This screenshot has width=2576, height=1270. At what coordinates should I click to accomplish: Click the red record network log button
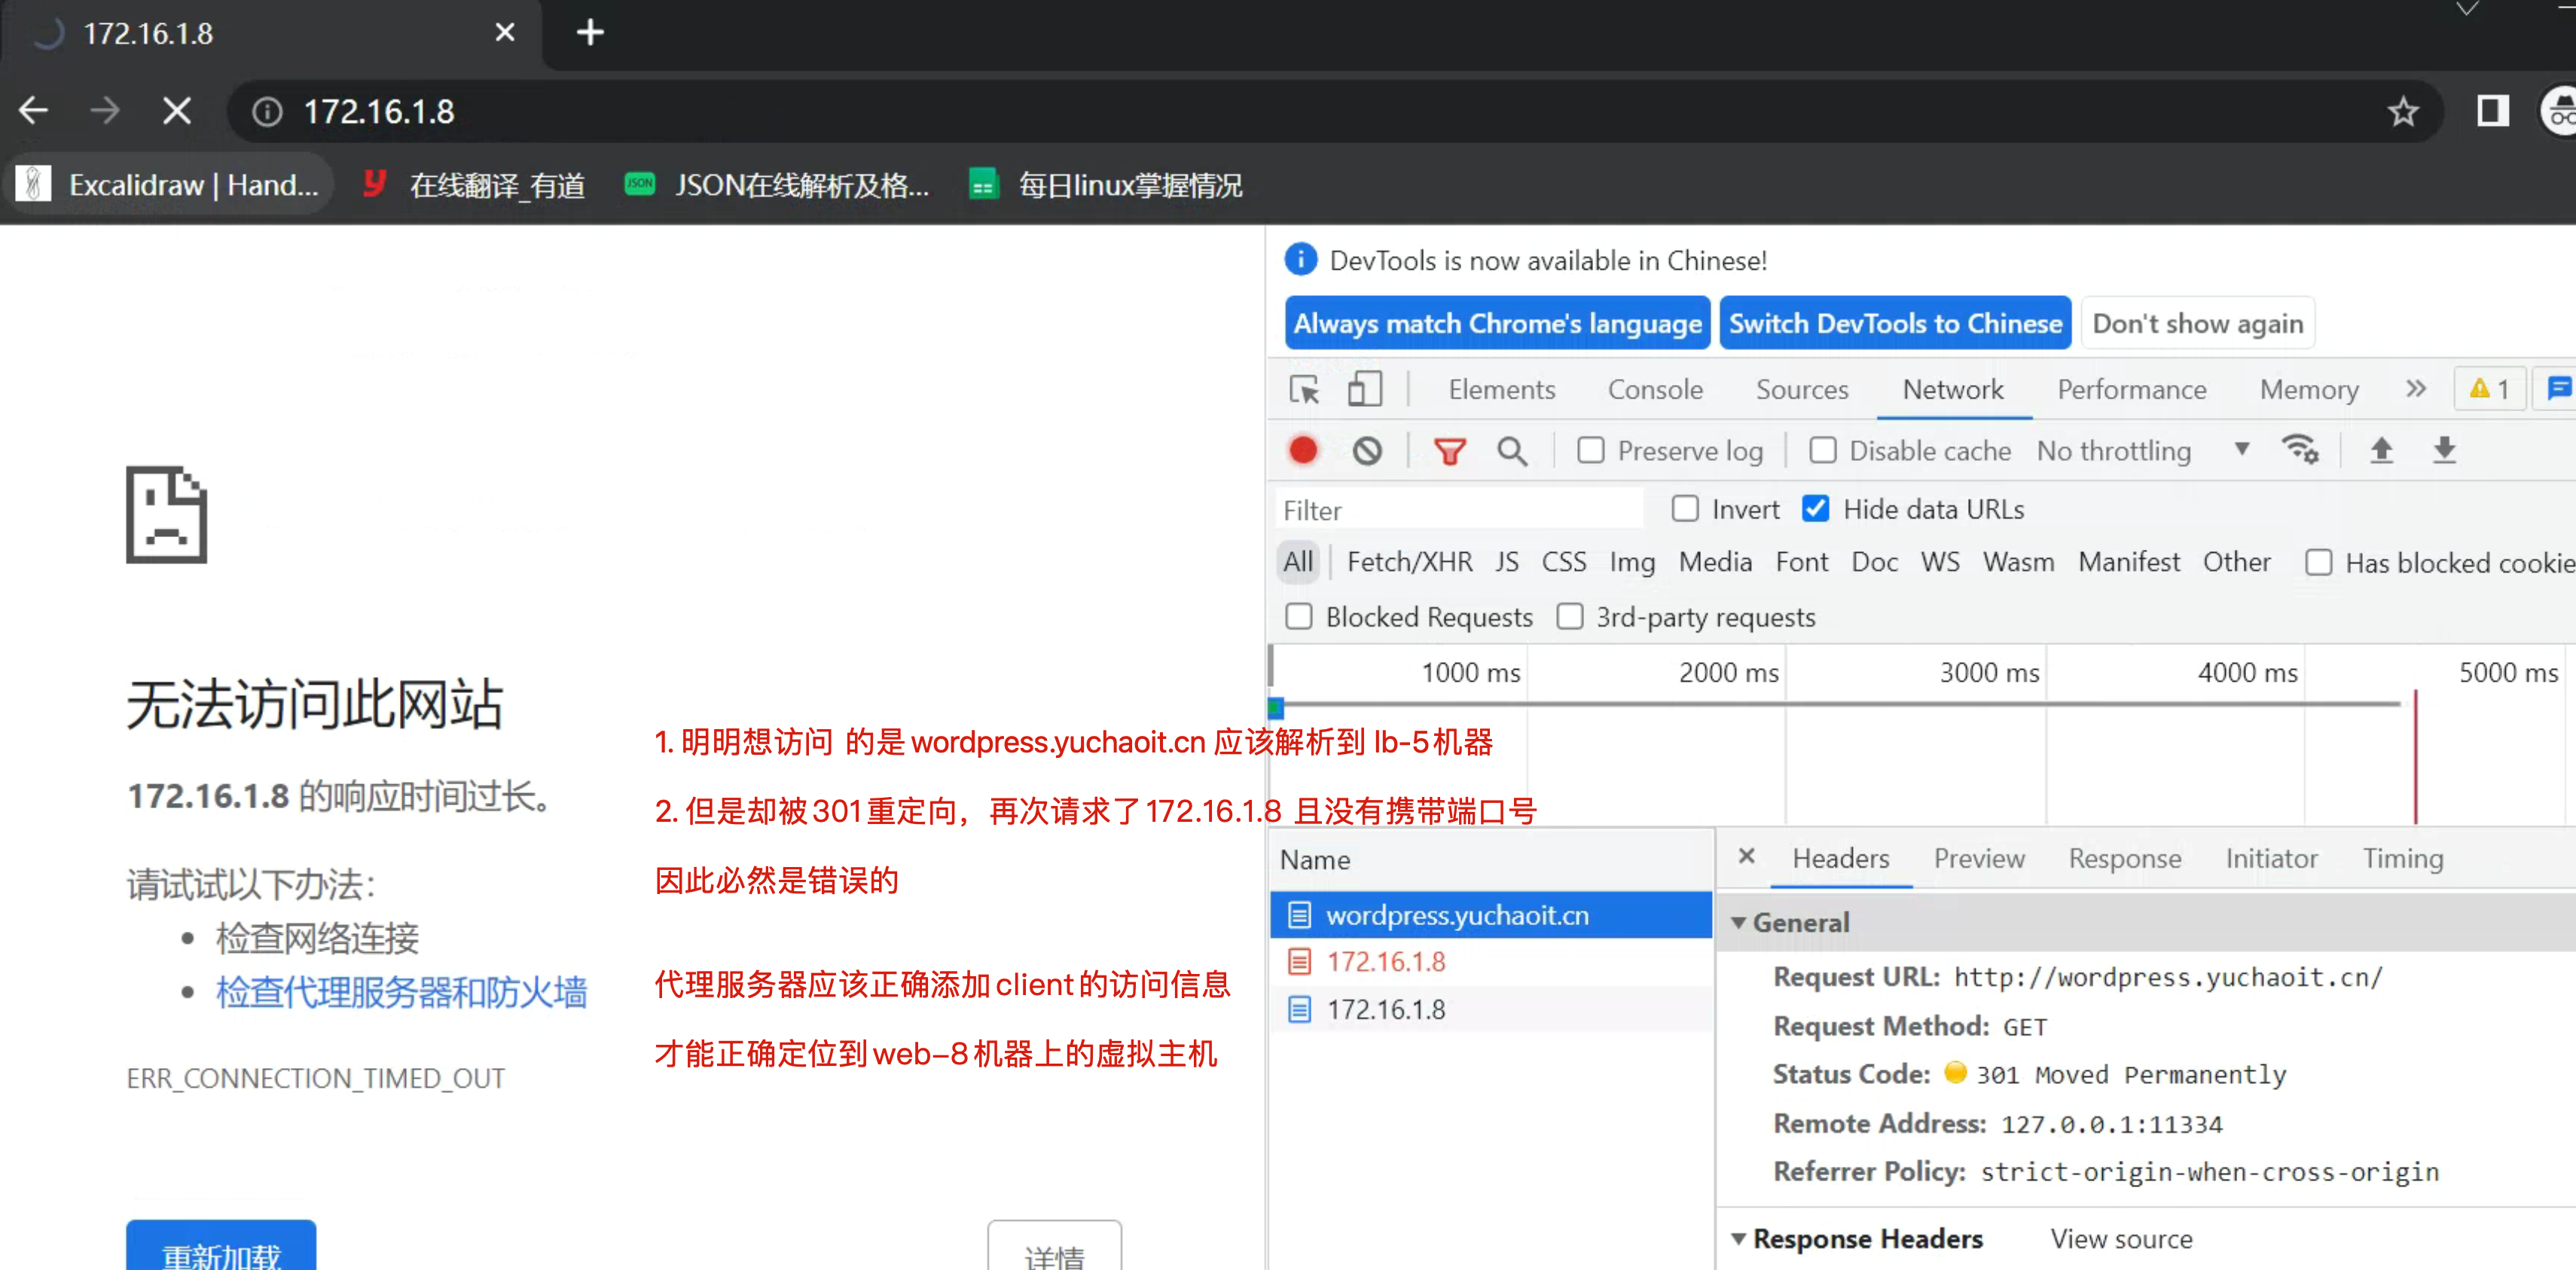click(x=1303, y=451)
